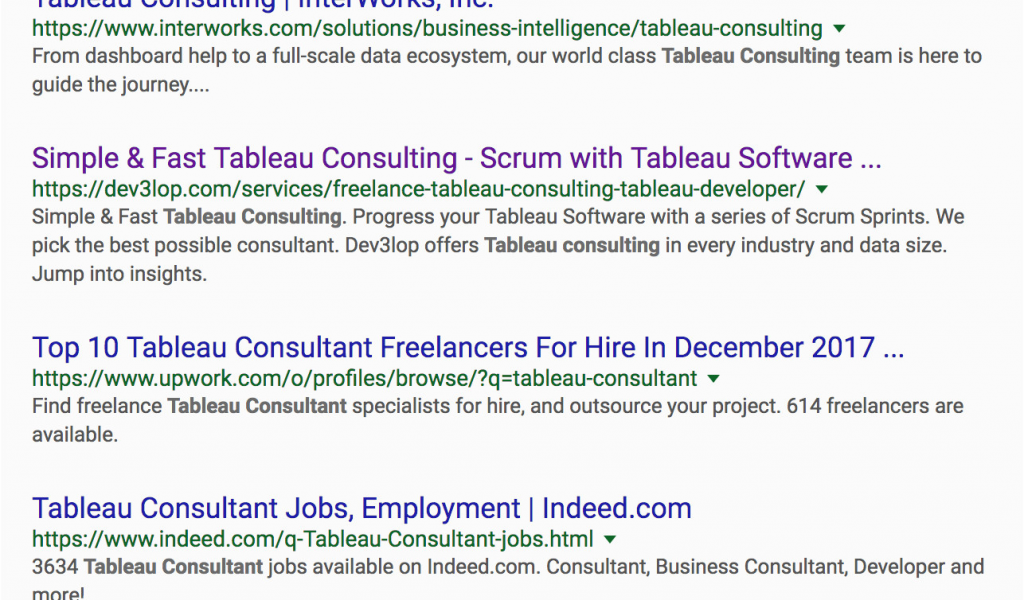Click the upwork.com profiles URL
The image size is (1024, 600).
coord(364,379)
